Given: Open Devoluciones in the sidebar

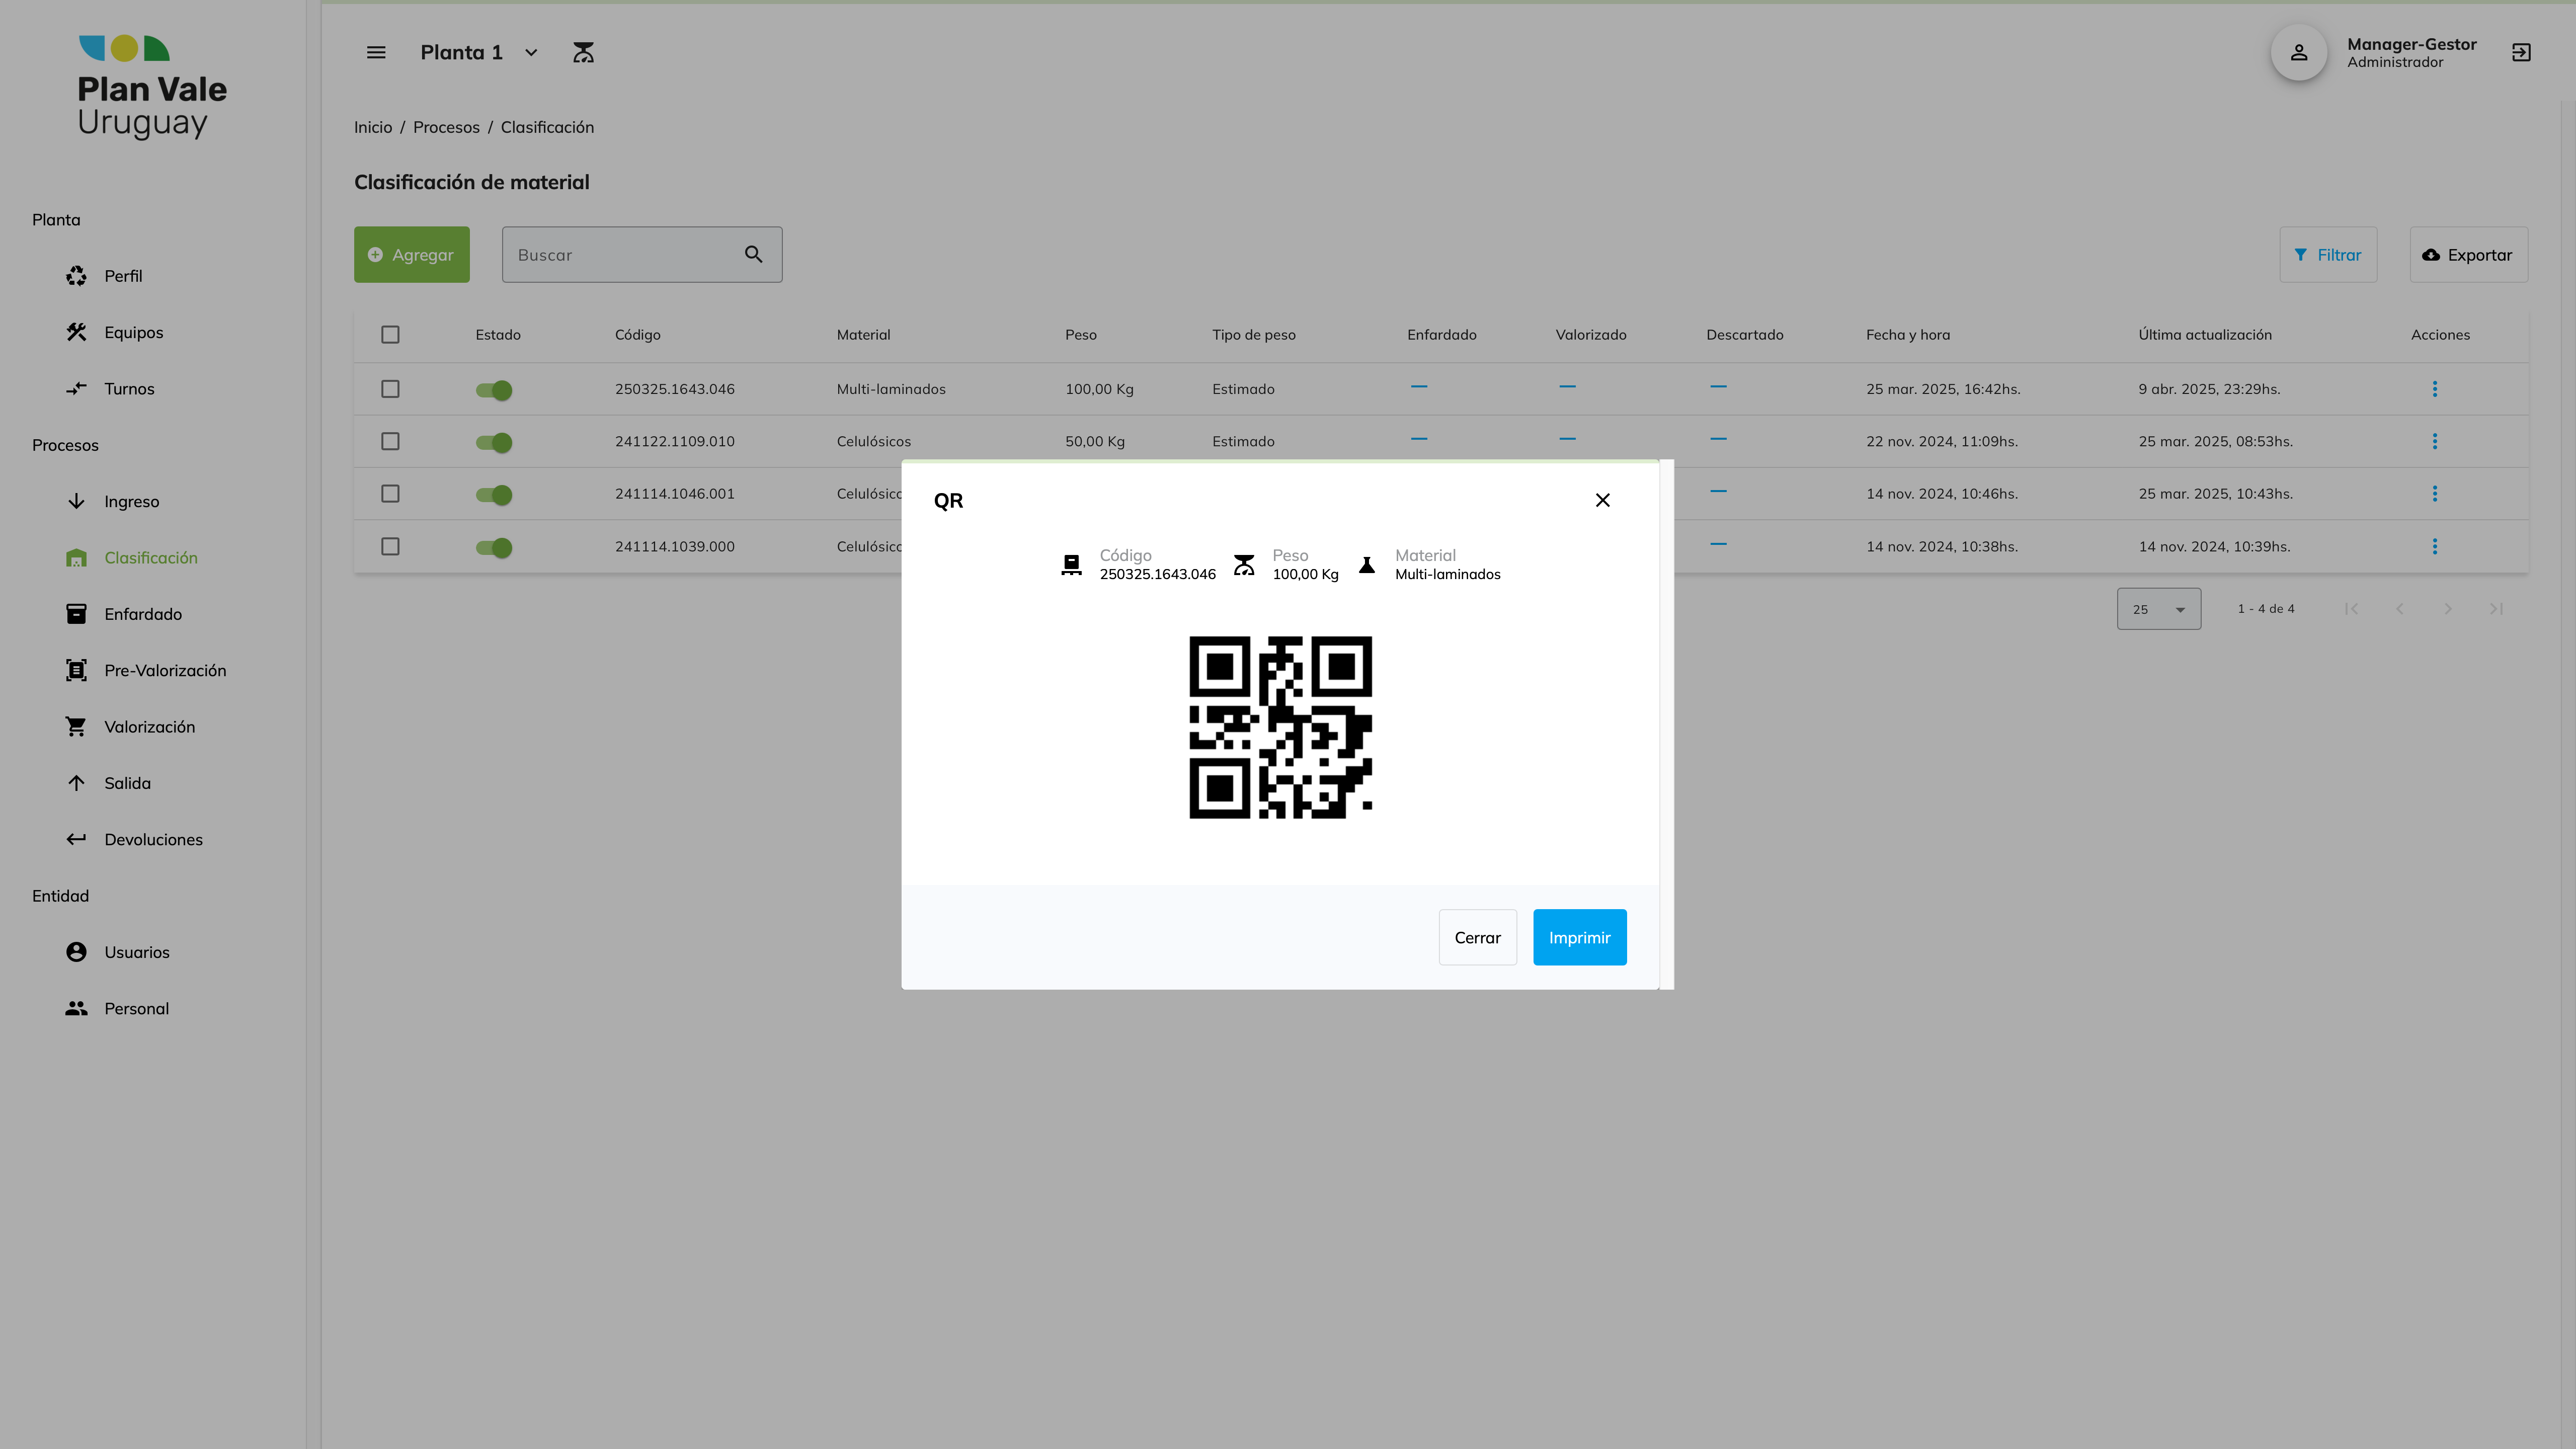Looking at the screenshot, I should tap(153, 840).
